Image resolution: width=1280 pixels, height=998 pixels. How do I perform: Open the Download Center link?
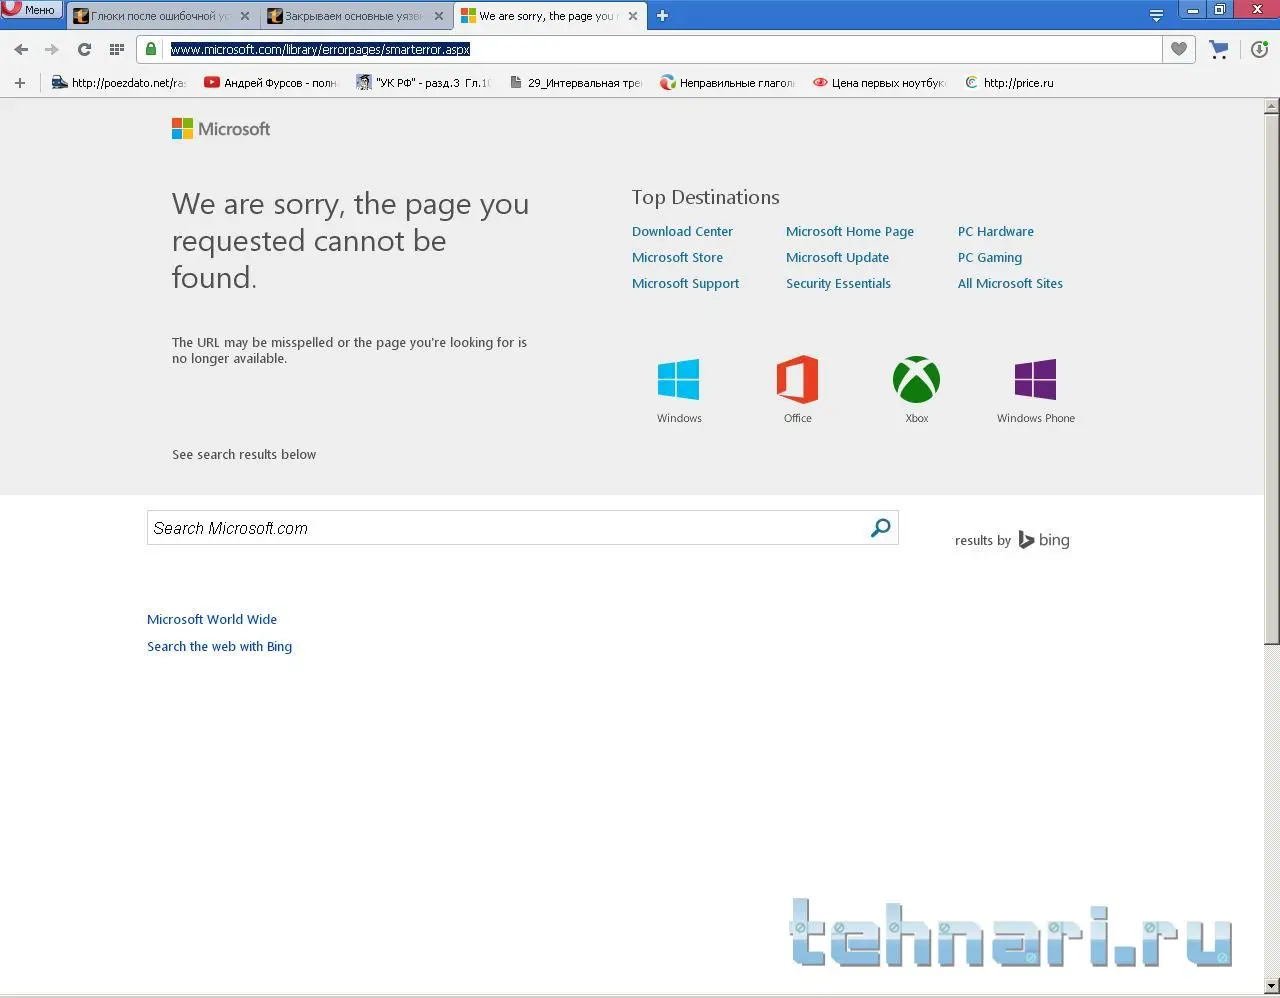682,231
